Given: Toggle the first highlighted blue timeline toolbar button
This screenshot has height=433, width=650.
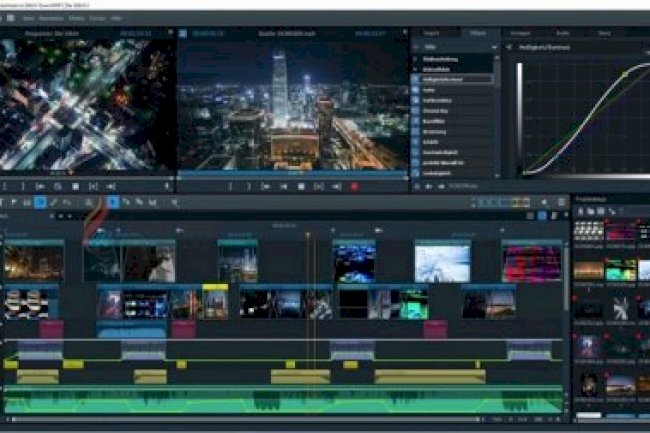Looking at the screenshot, I should [40, 203].
